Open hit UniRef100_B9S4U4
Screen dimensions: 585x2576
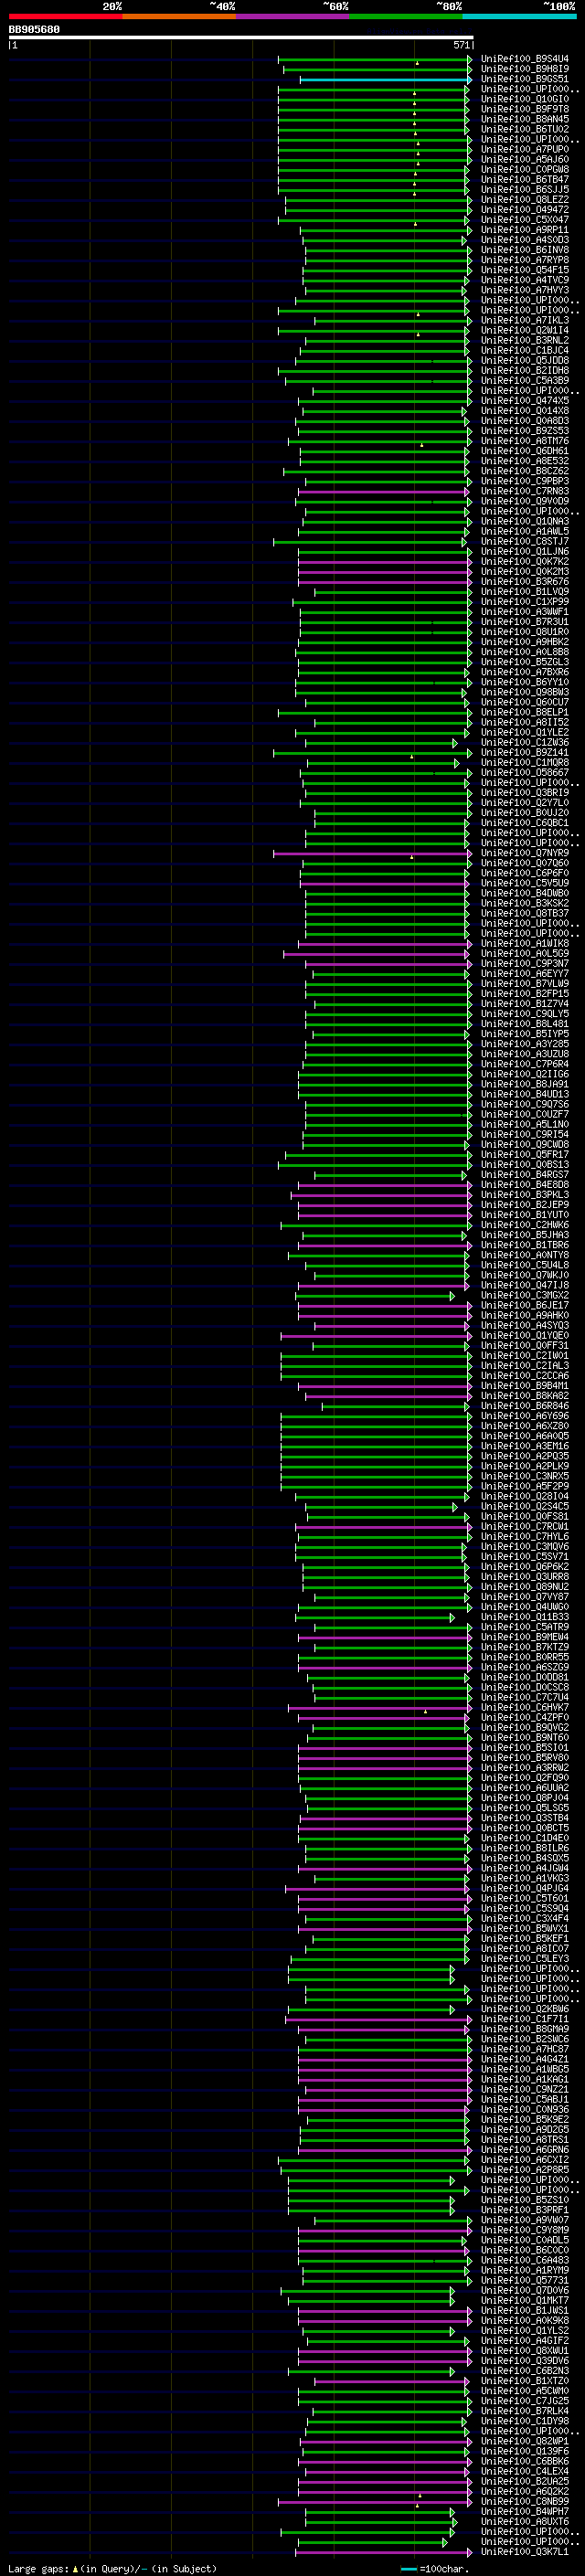click(x=524, y=59)
